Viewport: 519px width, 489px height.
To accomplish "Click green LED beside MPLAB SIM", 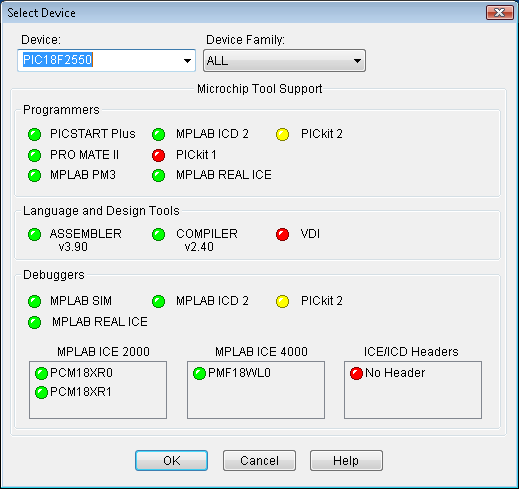I will point(34,301).
